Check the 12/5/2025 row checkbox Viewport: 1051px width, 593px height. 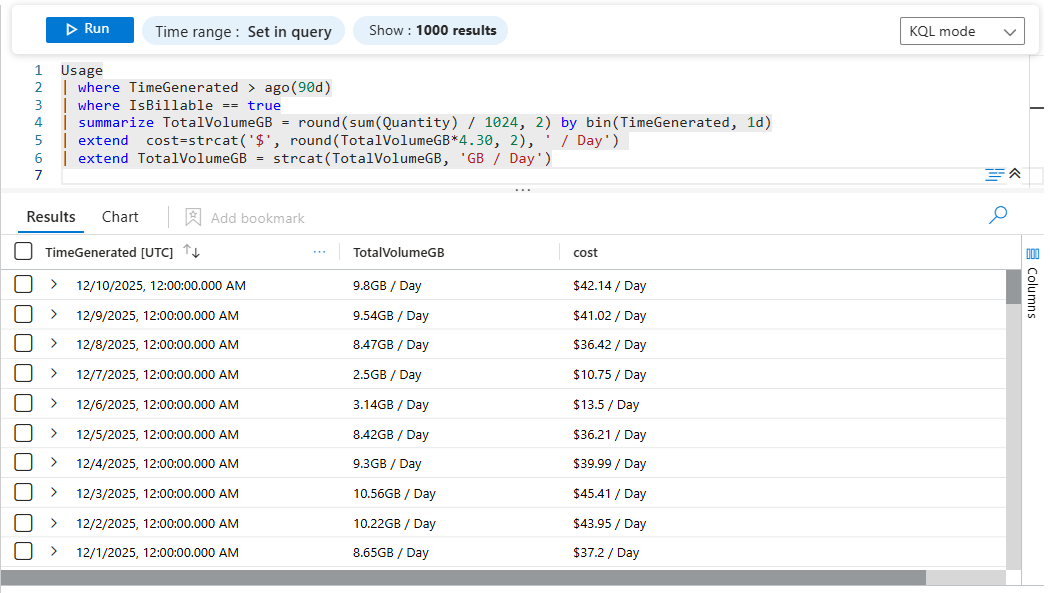pyautogui.click(x=24, y=434)
